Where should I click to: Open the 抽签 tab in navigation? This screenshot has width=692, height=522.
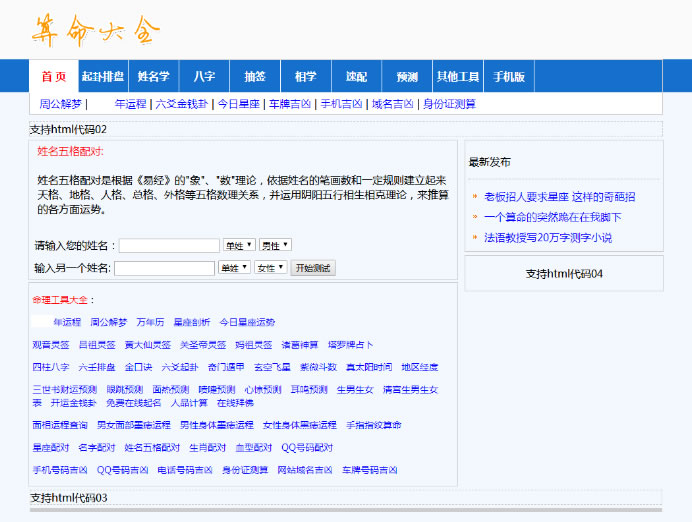click(x=255, y=77)
